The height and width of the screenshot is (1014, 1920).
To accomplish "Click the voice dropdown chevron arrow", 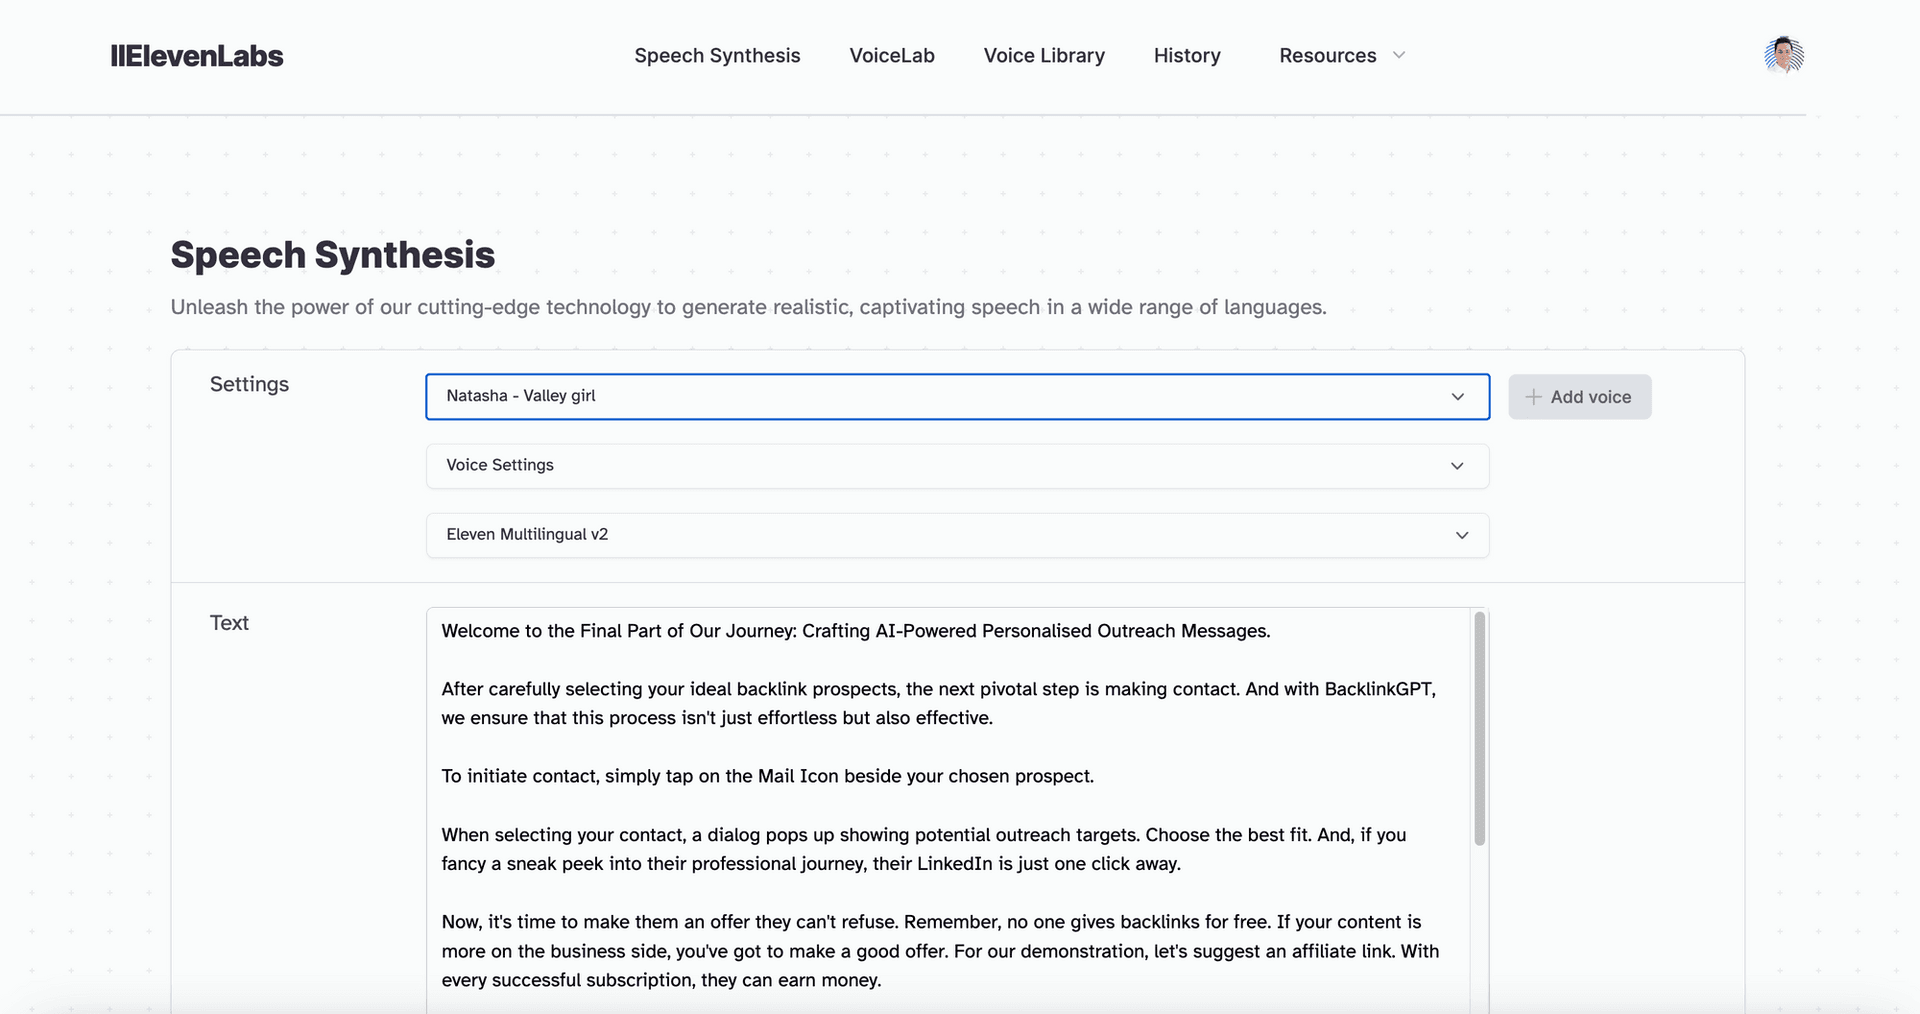I will [1458, 397].
